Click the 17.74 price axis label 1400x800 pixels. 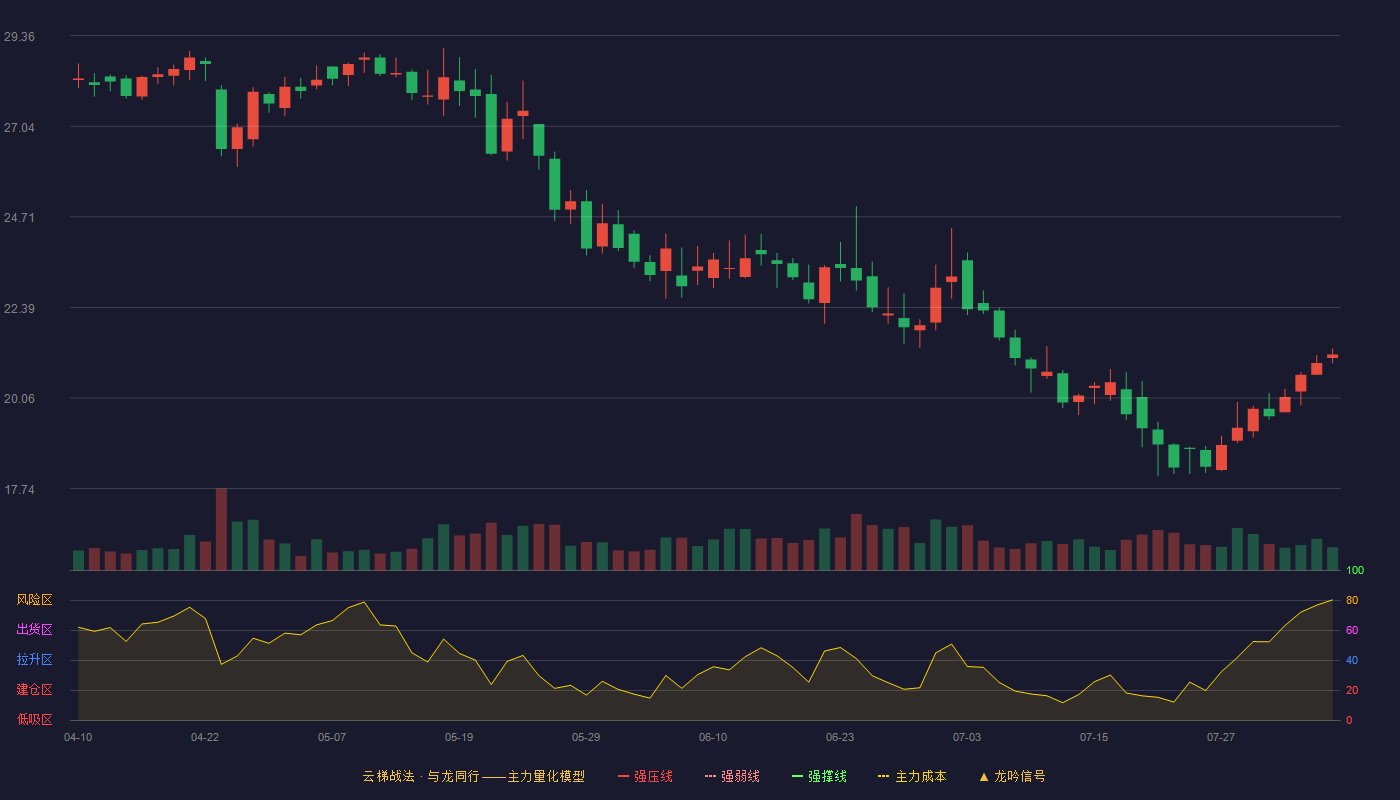point(19,490)
